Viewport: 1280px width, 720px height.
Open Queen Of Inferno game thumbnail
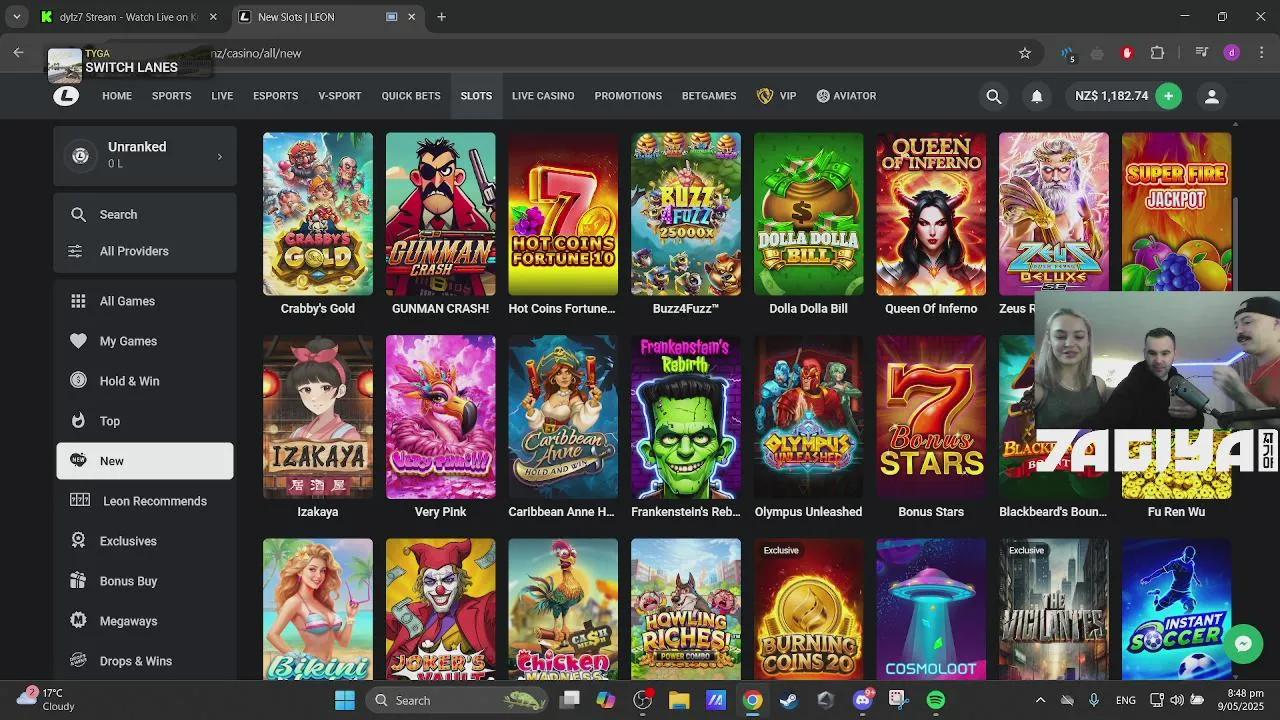931,214
